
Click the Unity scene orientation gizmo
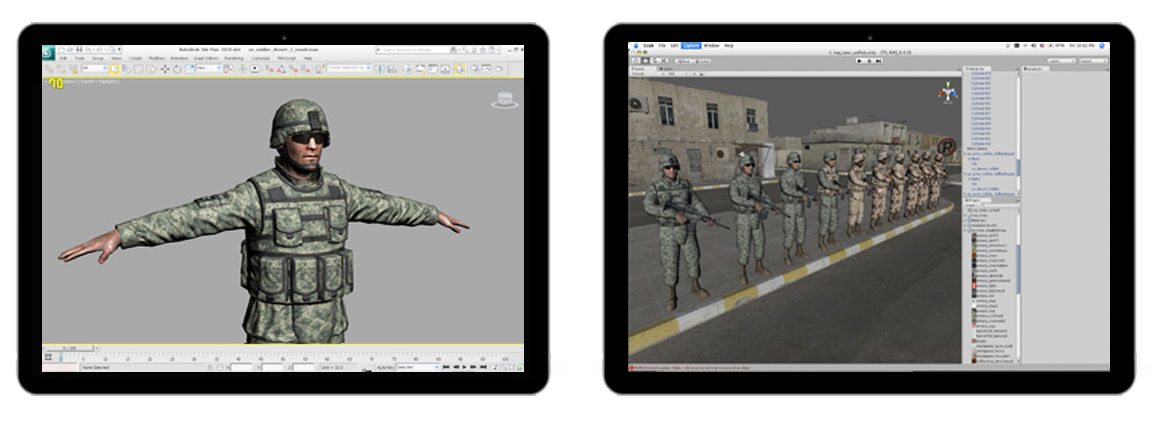(944, 95)
